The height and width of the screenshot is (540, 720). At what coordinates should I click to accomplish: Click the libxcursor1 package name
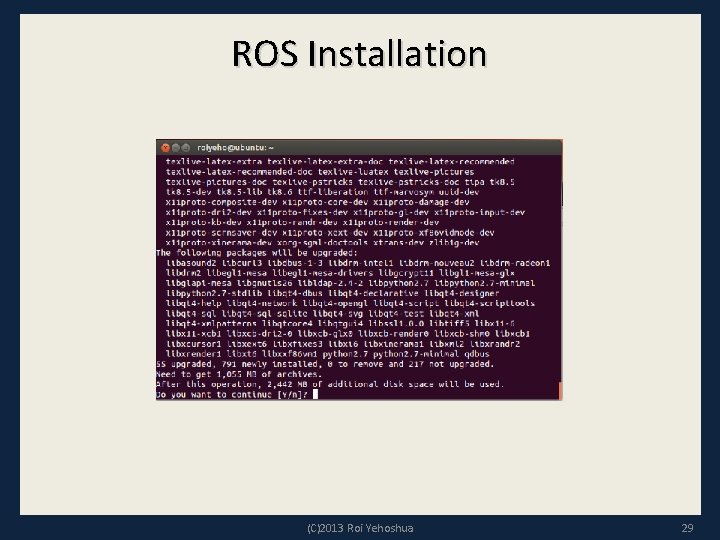[x=194, y=344]
